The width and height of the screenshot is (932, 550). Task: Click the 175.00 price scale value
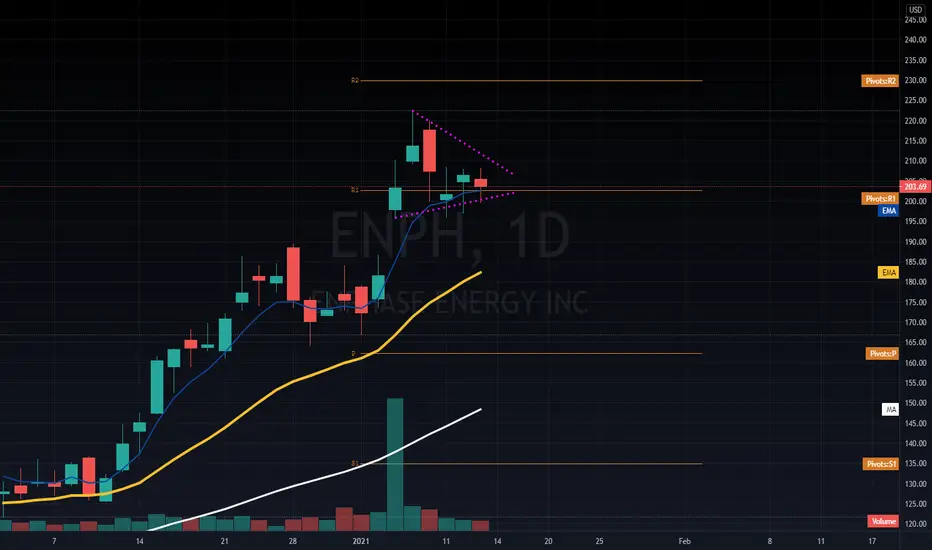pyautogui.click(x=915, y=302)
